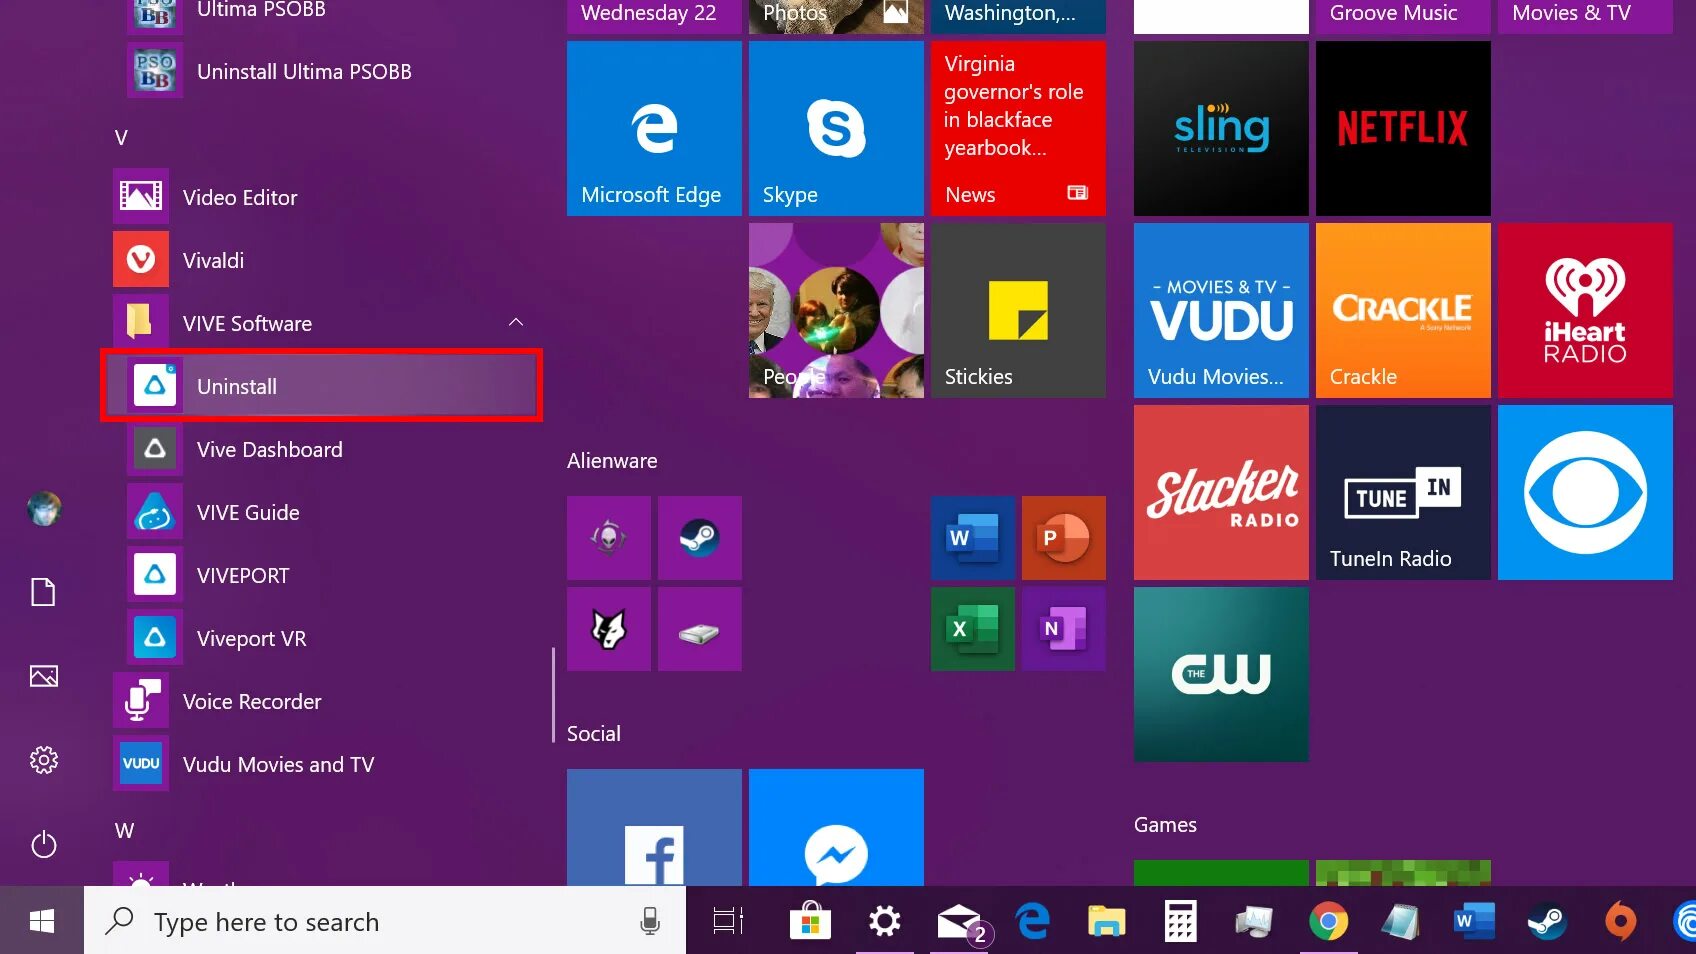Open the TuneIn Radio tile
This screenshot has width=1696, height=954.
(x=1403, y=492)
